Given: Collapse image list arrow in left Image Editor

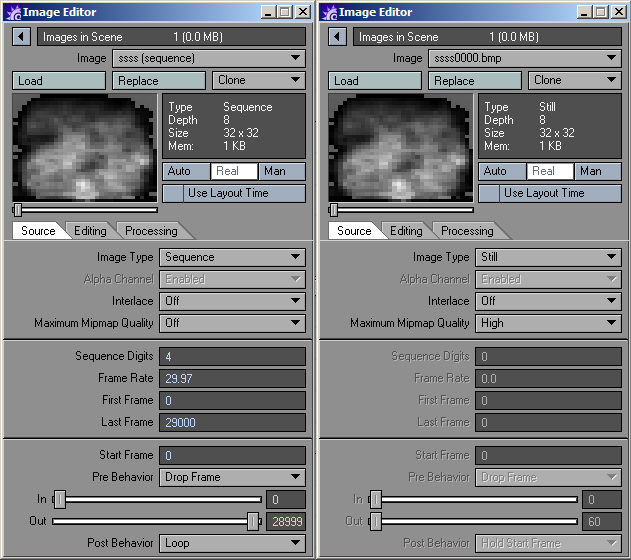Looking at the screenshot, I should (21, 37).
